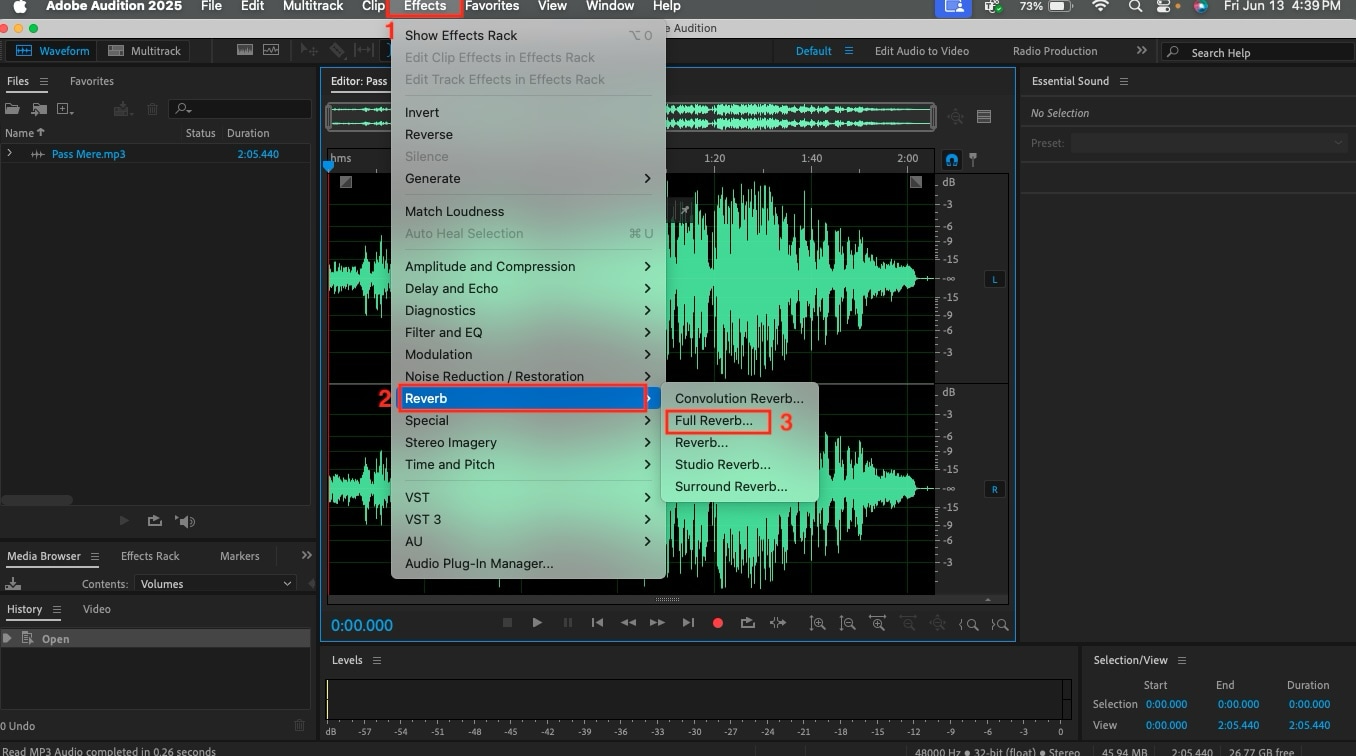Select Edit Audio to Video workspace
The image size is (1356, 756).
(922, 51)
